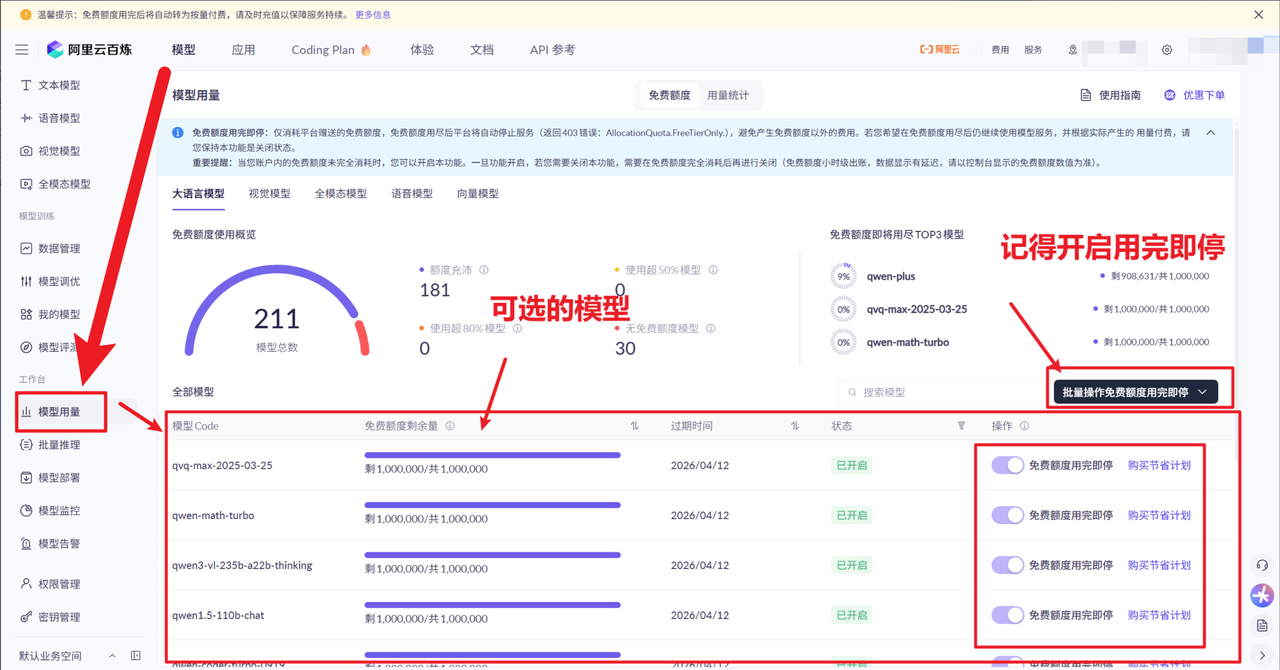Image resolution: width=1280 pixels, height=670 pixels.
Task: Click the floating document icon
Action: pyautogui.click(x=1262, y=626)
